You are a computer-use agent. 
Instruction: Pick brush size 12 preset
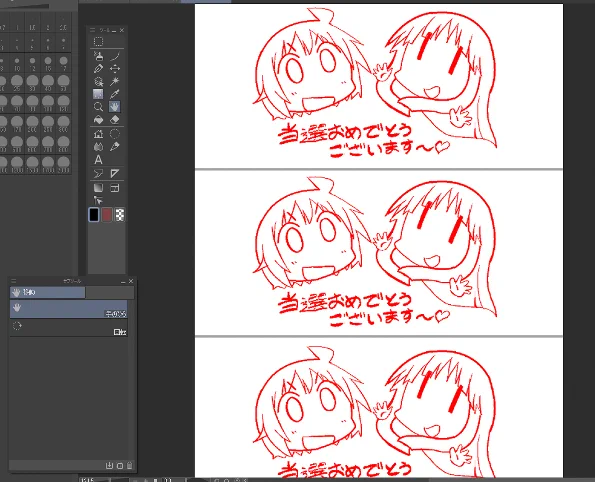coord(32,63)
